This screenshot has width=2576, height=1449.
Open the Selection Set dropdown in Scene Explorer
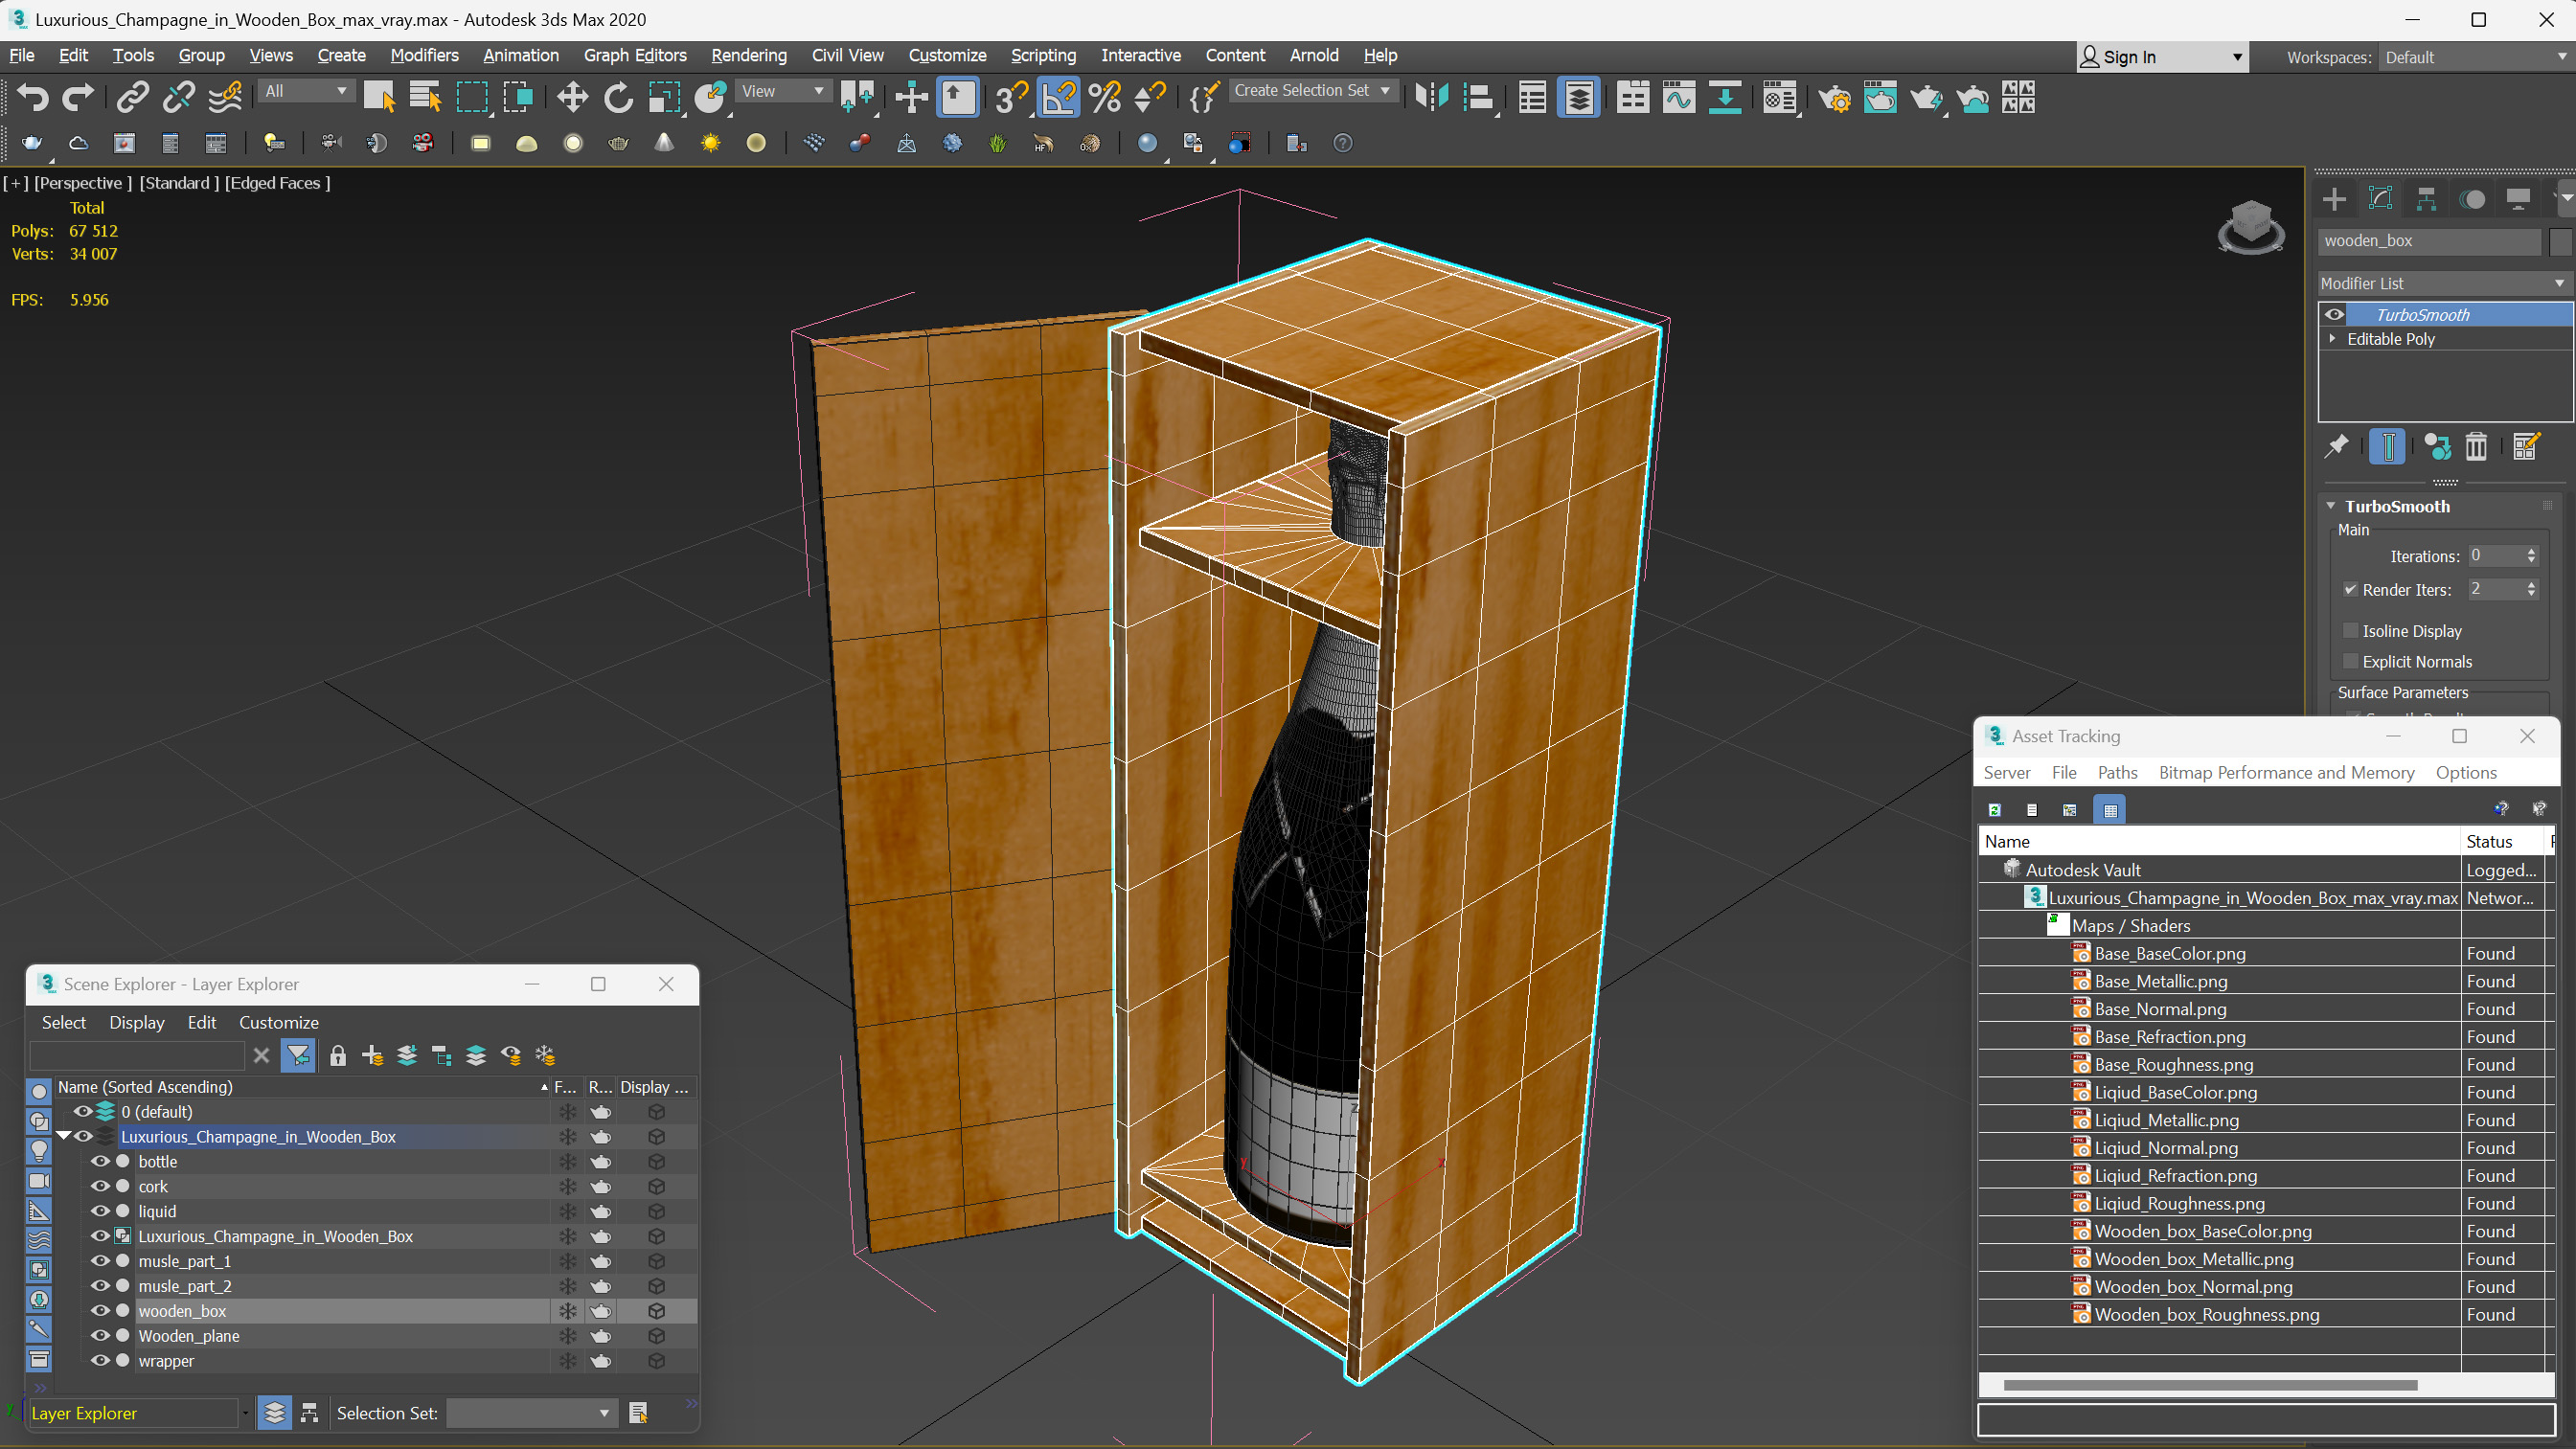(x=530, y=1413)
